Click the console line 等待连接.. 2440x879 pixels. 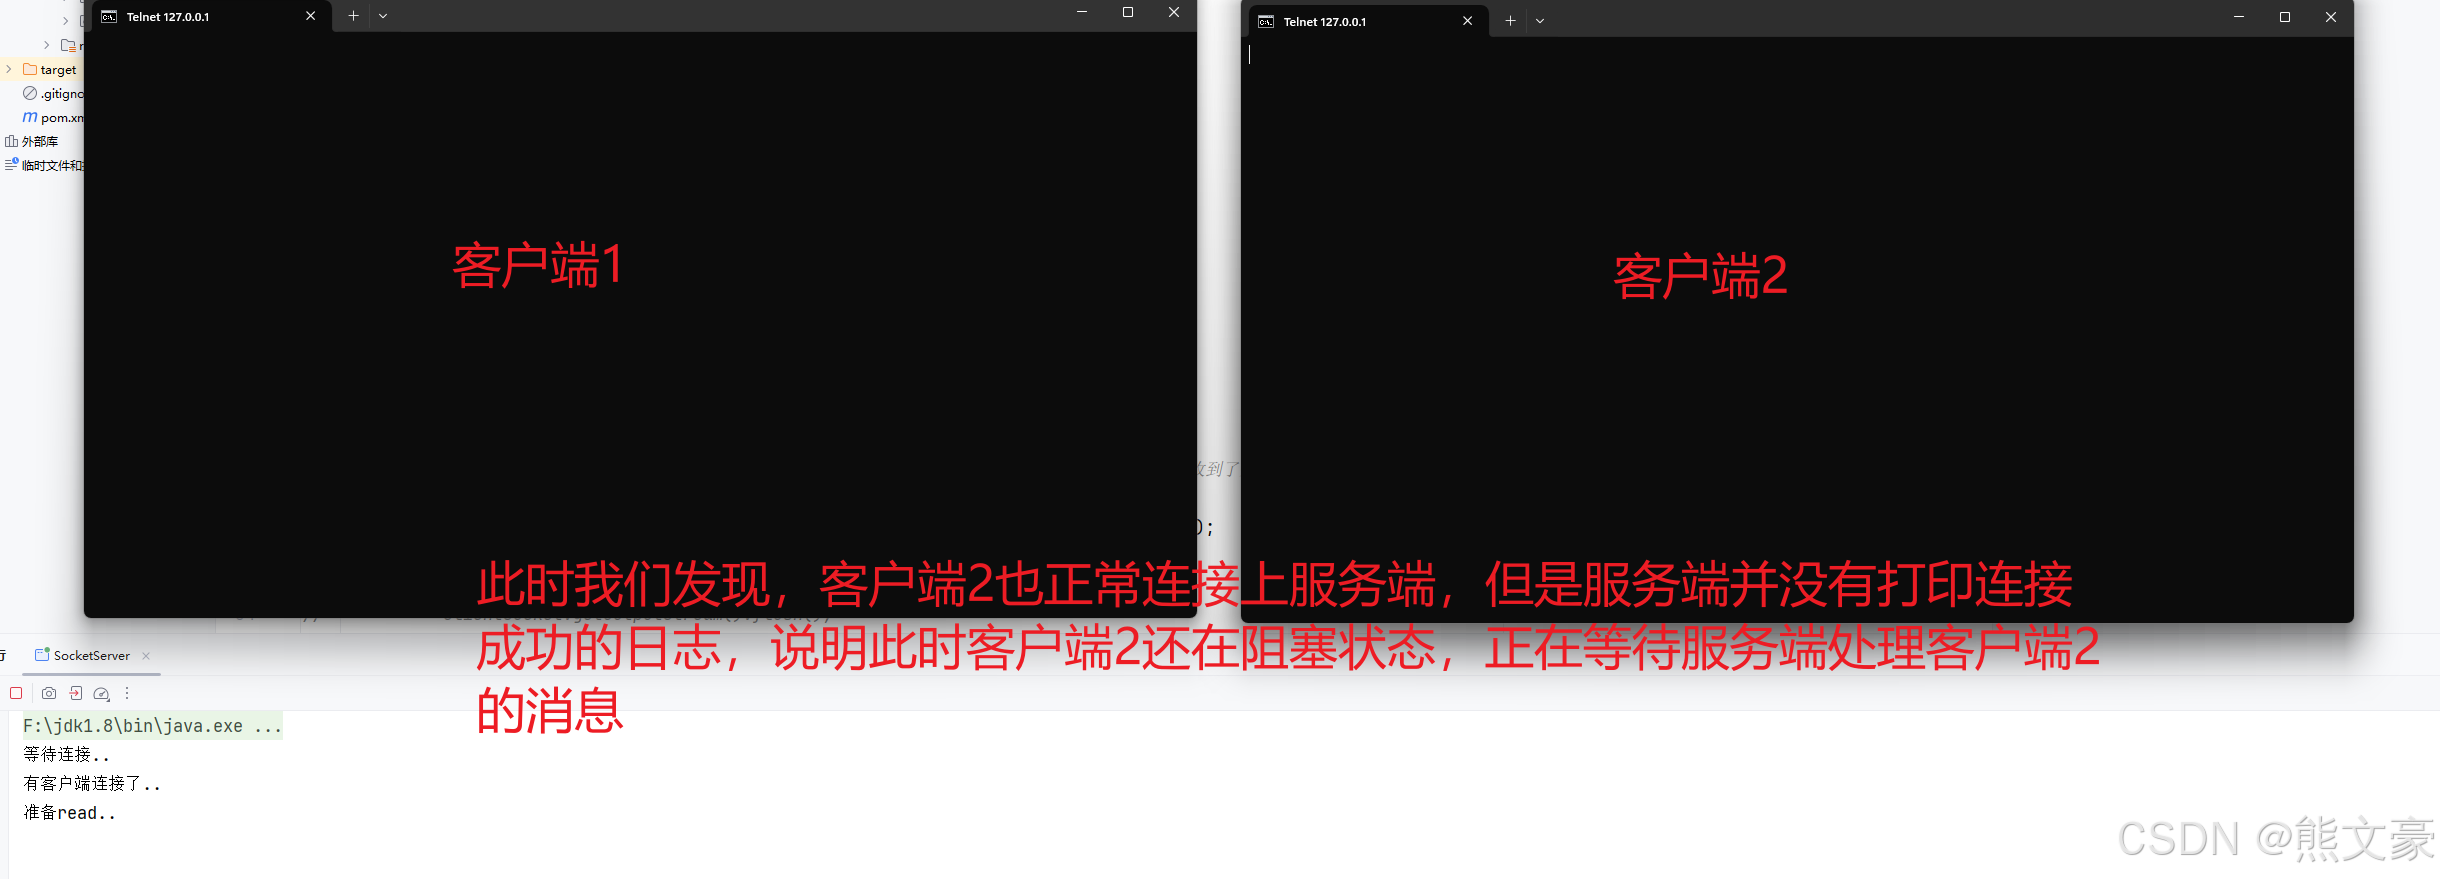coord(66,755)
